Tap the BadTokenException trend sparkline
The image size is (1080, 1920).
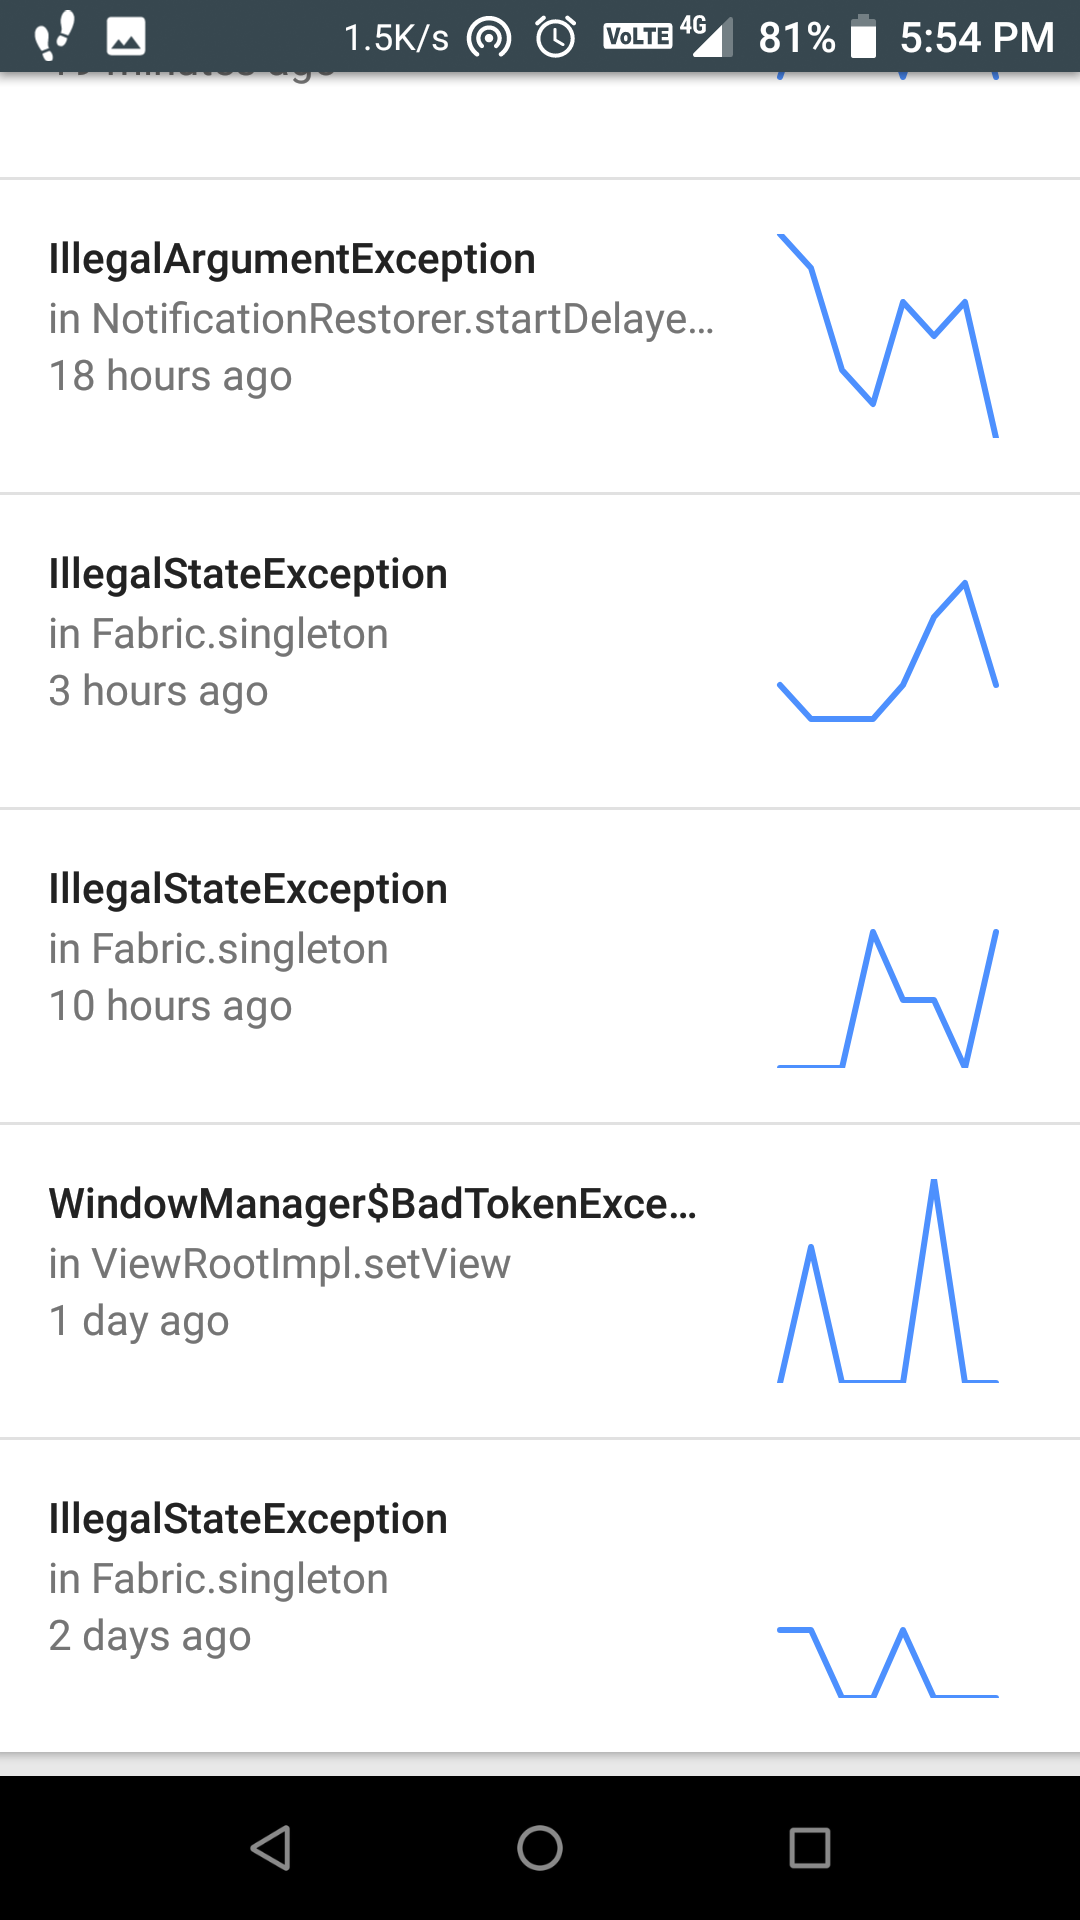(x=888, y=1281)
